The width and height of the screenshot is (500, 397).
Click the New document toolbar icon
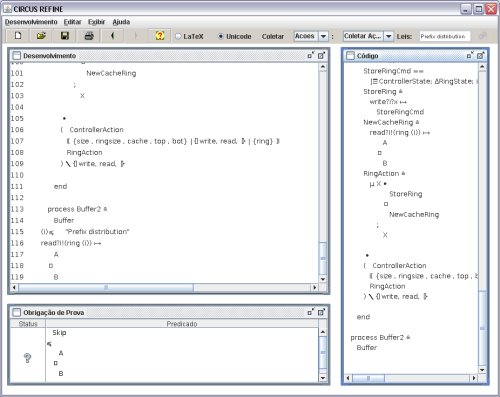(18, 36)
